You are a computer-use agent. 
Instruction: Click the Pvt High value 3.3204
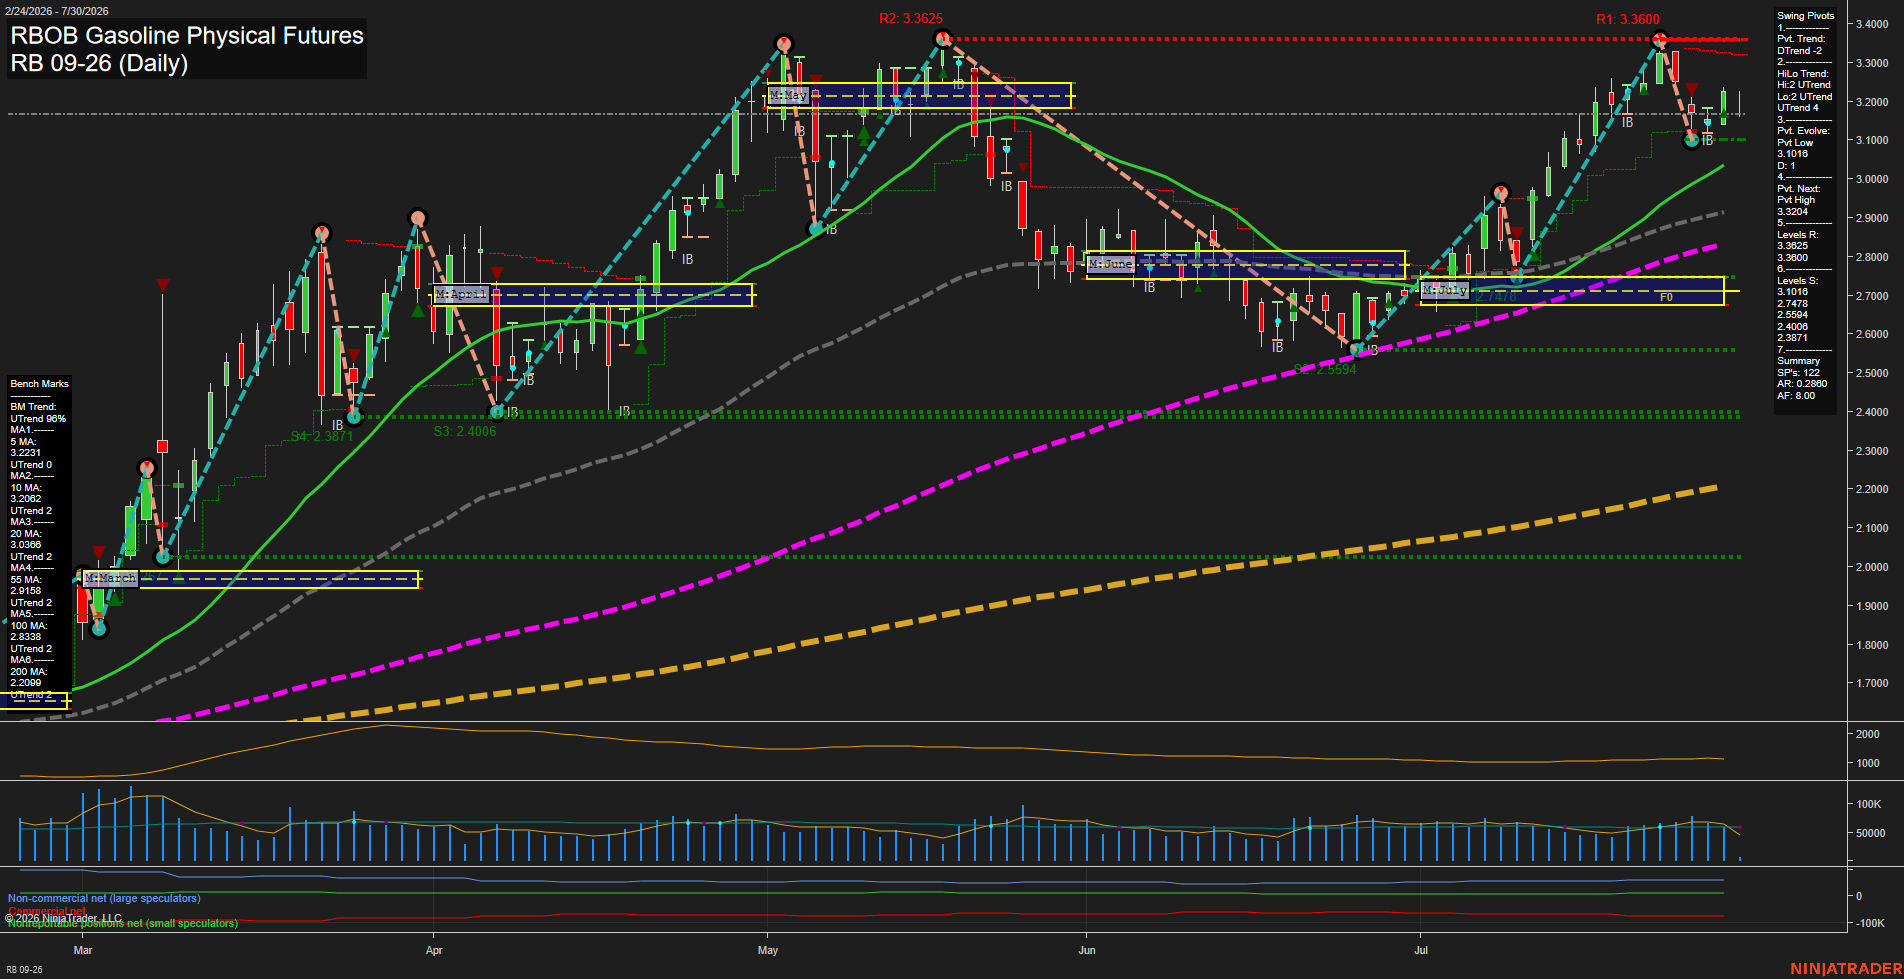point(1792,212)
